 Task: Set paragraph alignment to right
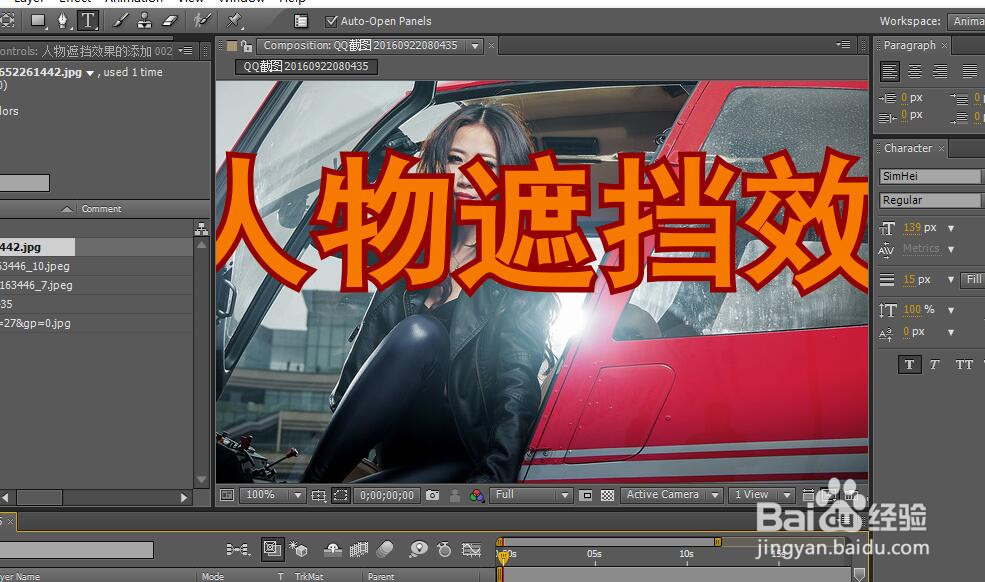tap(940, 72)
